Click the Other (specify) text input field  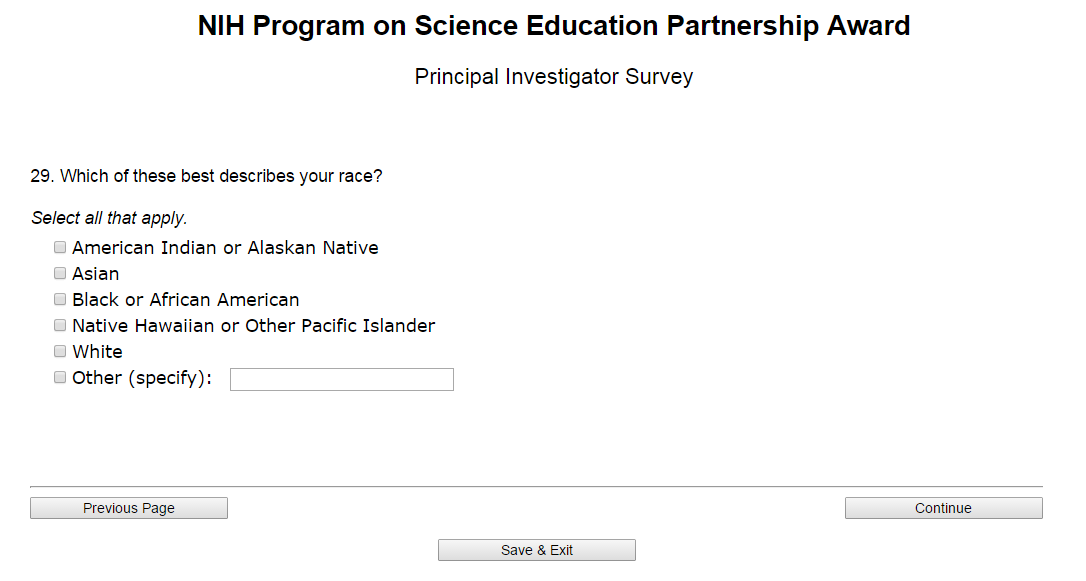click(x=341, y=379)
